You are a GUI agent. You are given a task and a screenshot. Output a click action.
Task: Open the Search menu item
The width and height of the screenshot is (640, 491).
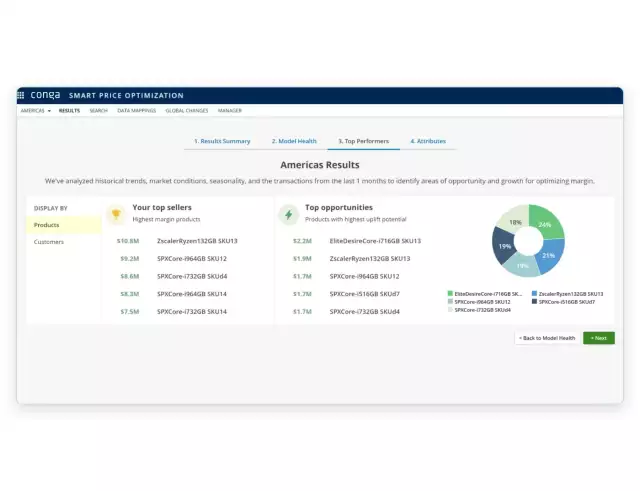coord(99,111)
